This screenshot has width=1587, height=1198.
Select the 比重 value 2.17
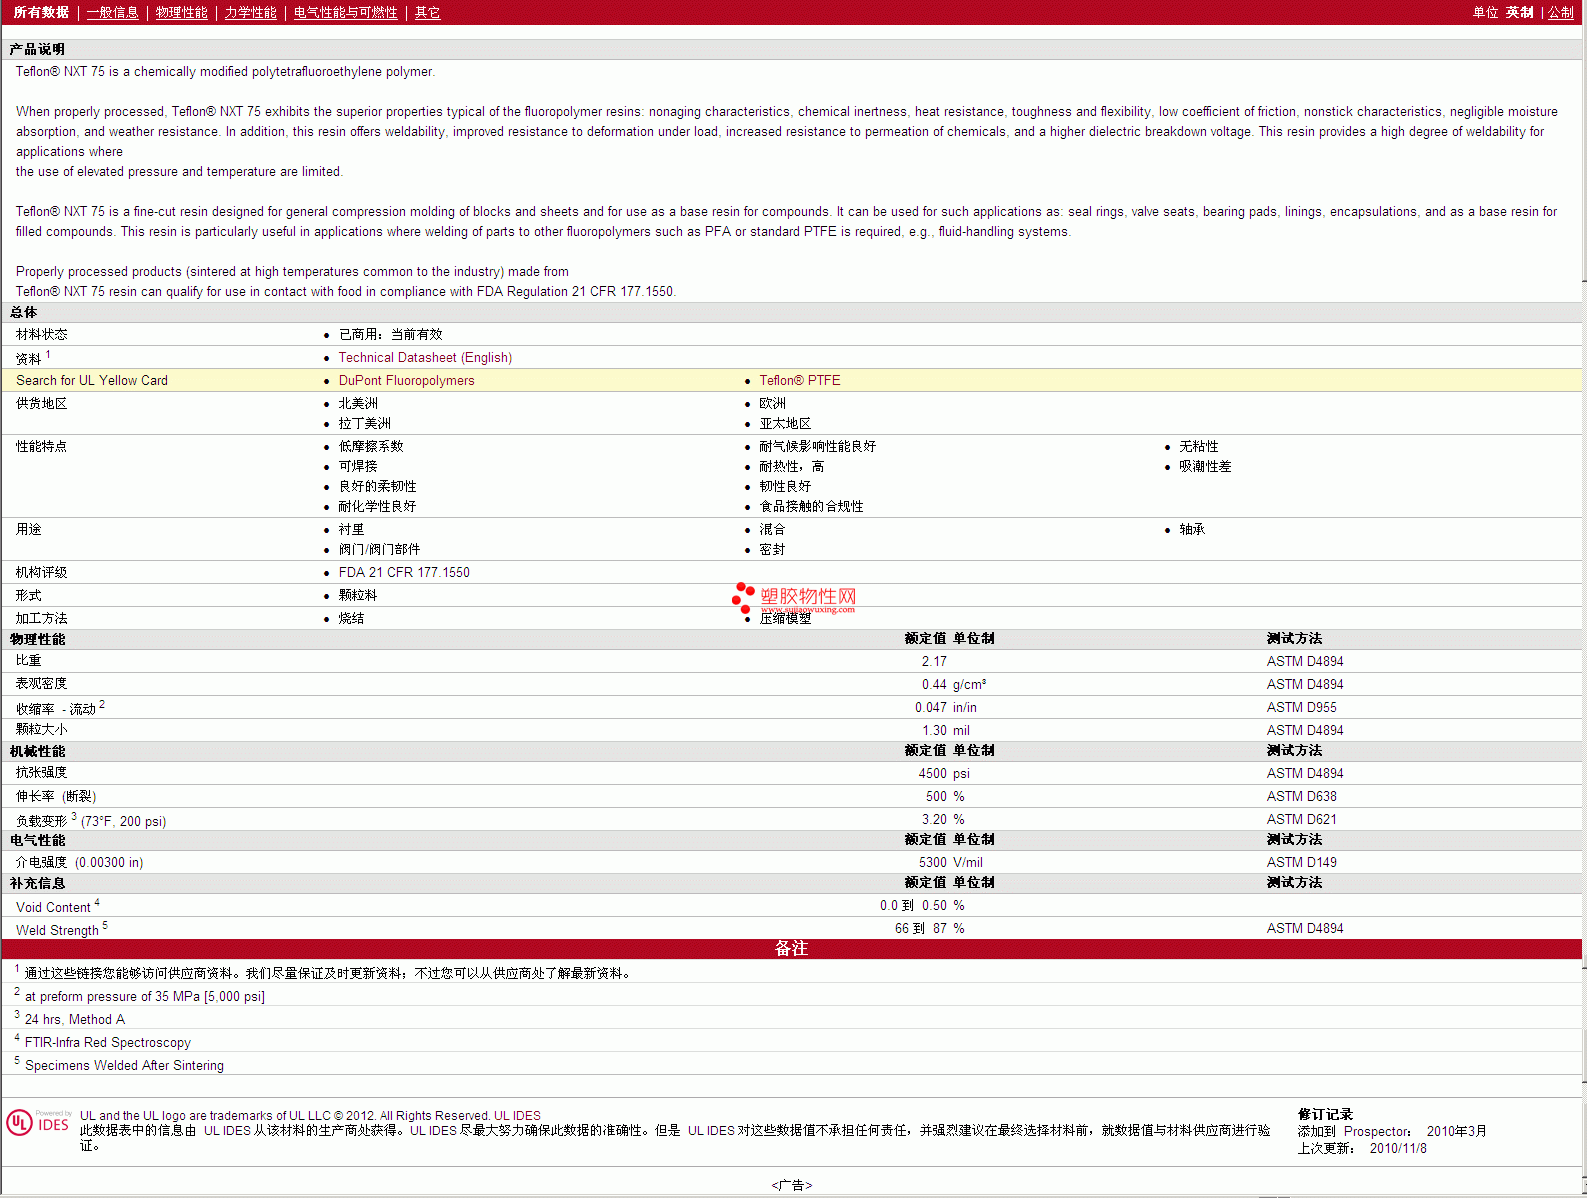[934, 661]
